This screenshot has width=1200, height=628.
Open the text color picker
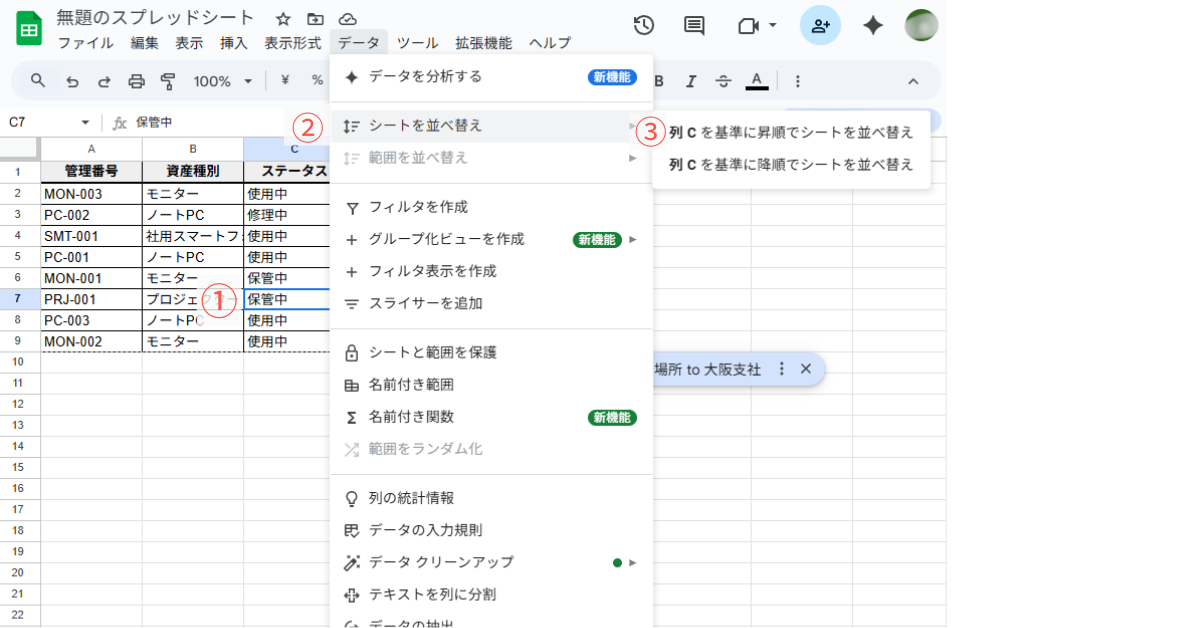tap(757, 81)
